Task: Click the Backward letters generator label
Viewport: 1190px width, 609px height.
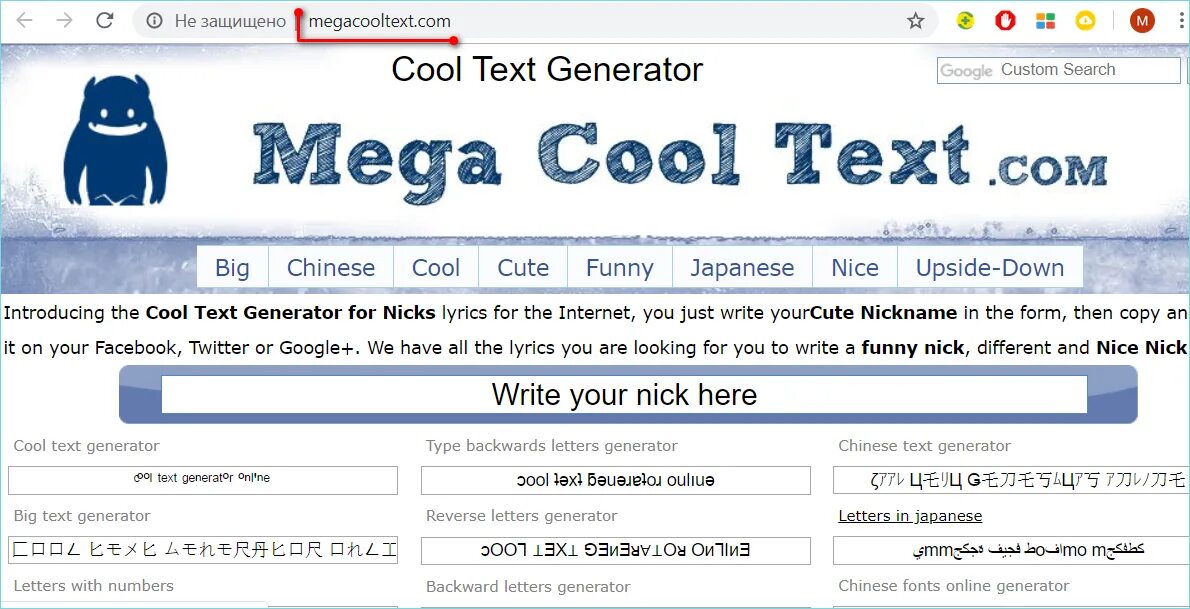Action: click(528, 586)
